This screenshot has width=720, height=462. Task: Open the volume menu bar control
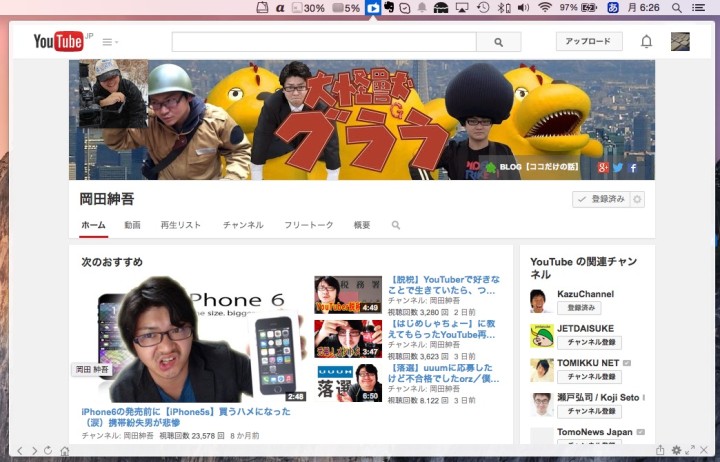(523, 7)
